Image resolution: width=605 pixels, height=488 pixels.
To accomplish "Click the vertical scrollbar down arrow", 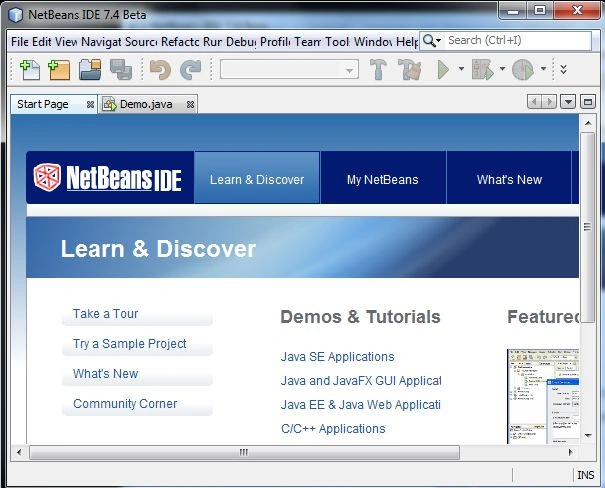I will 588,436.
